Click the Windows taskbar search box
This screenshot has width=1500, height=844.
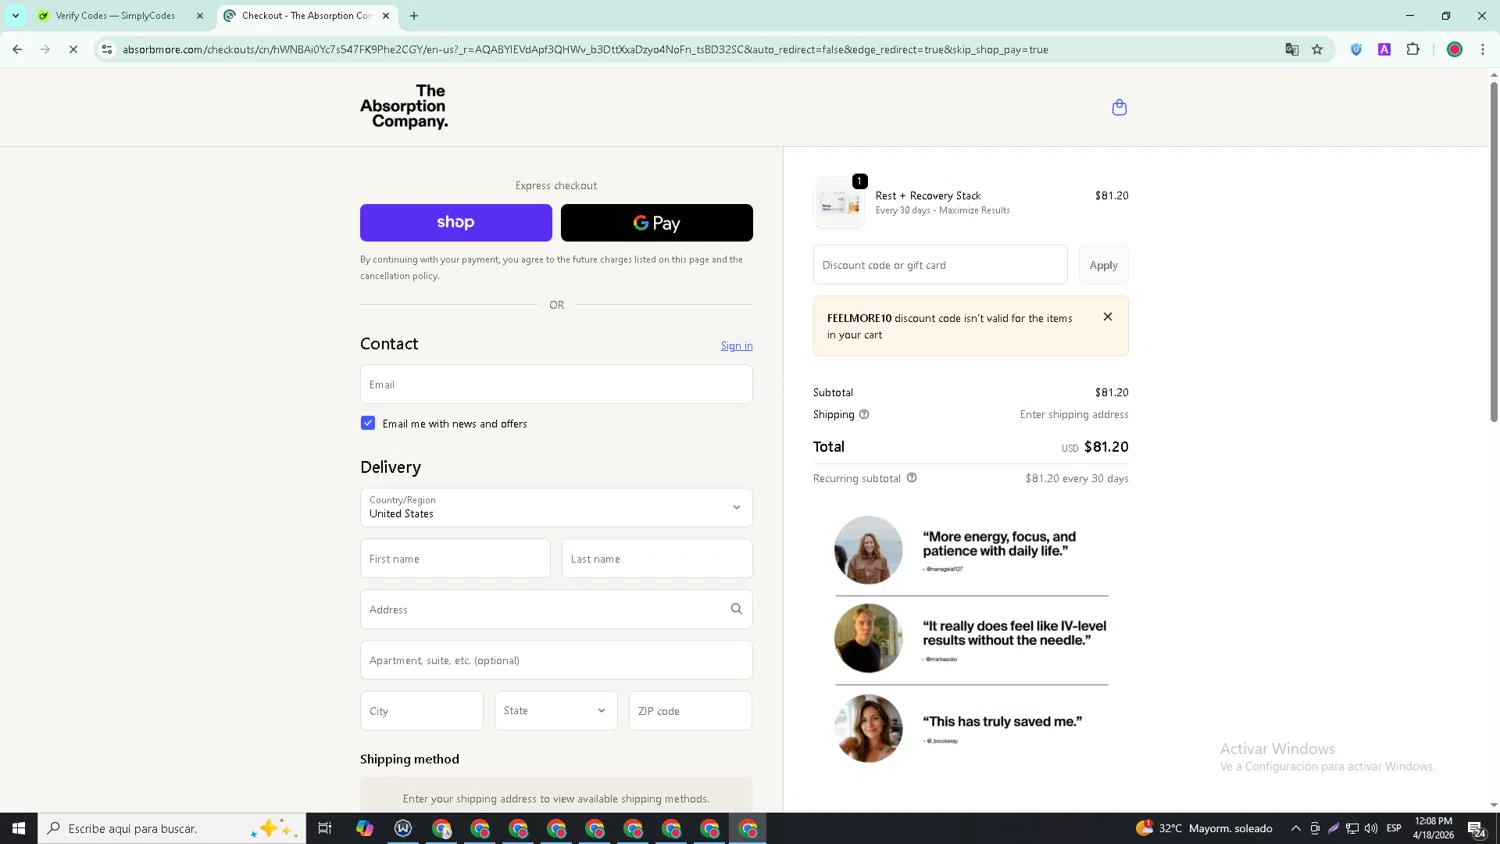[x=172, y=828]
